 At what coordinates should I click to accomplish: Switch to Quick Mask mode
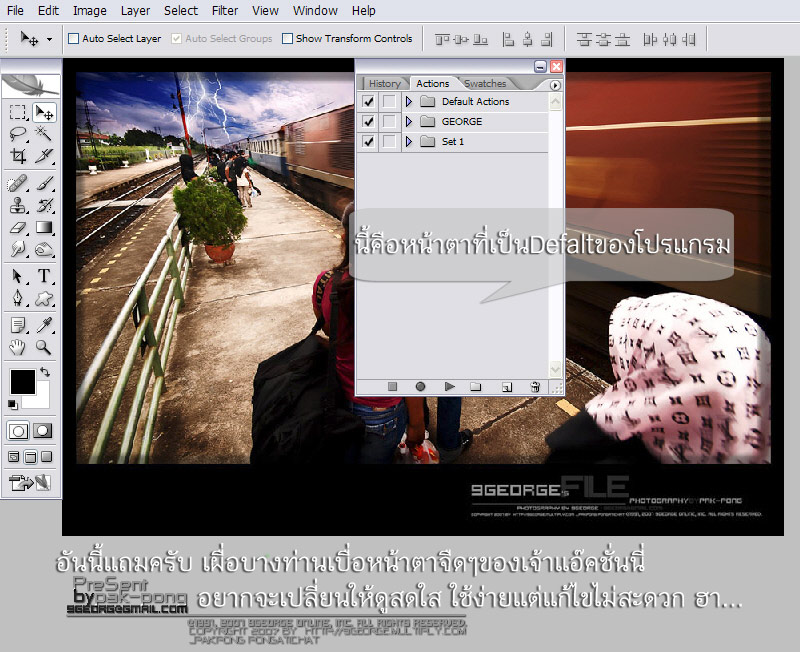point(43,431)
